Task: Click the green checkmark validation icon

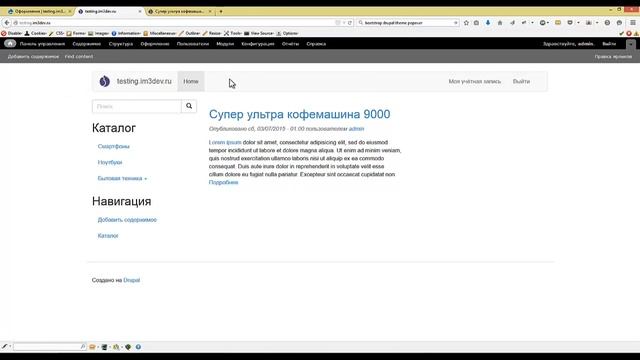Action: tap(622, 33)
